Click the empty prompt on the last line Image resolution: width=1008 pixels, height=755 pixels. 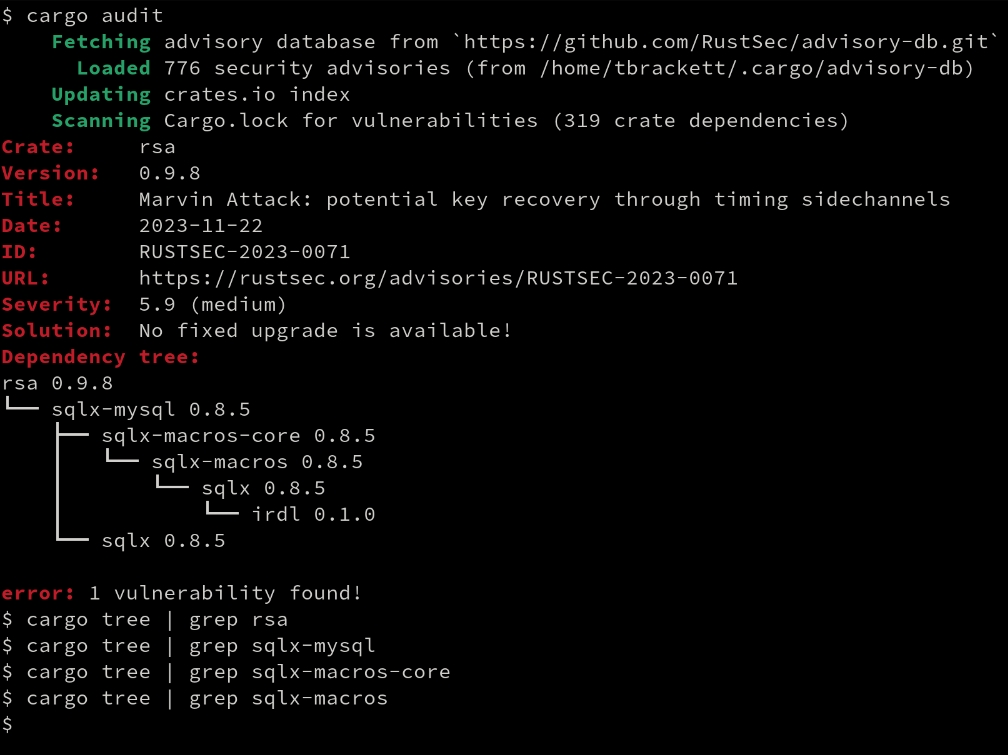7,725
